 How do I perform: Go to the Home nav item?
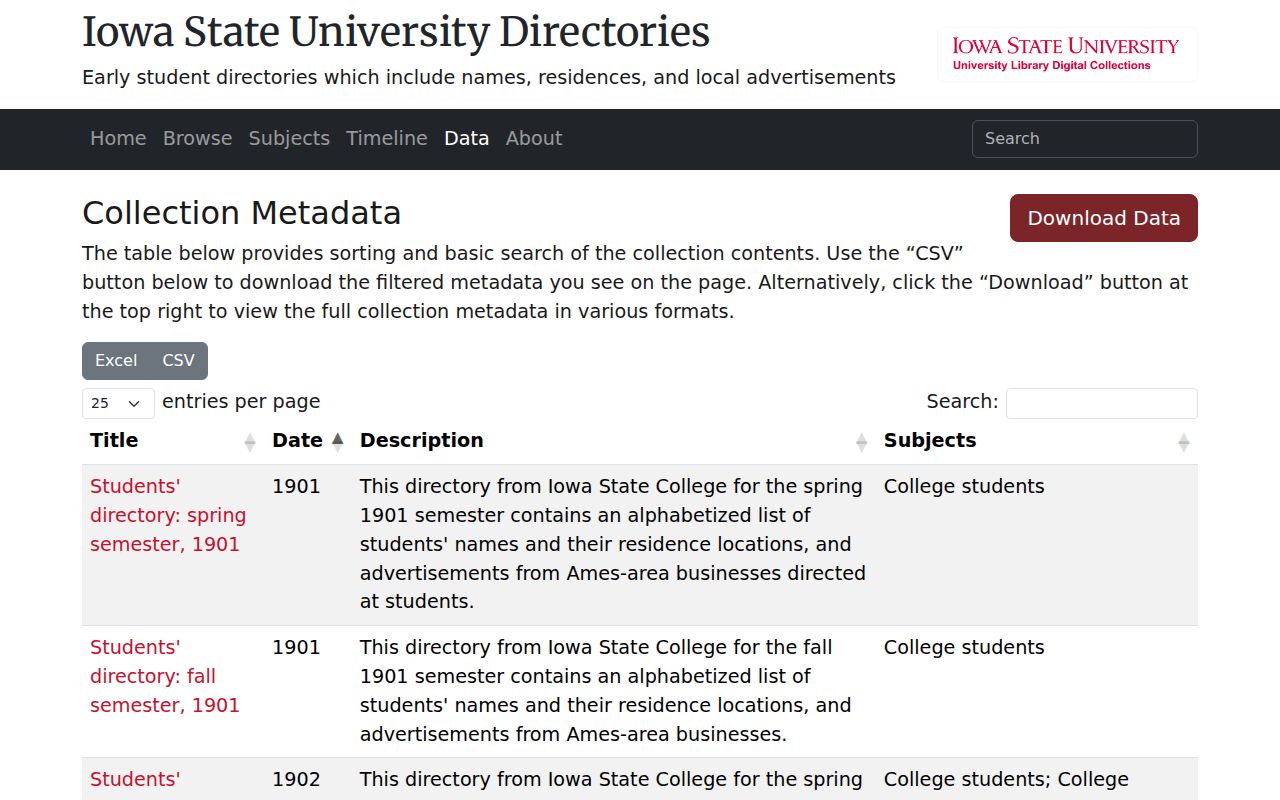click(x=118, y=138)
